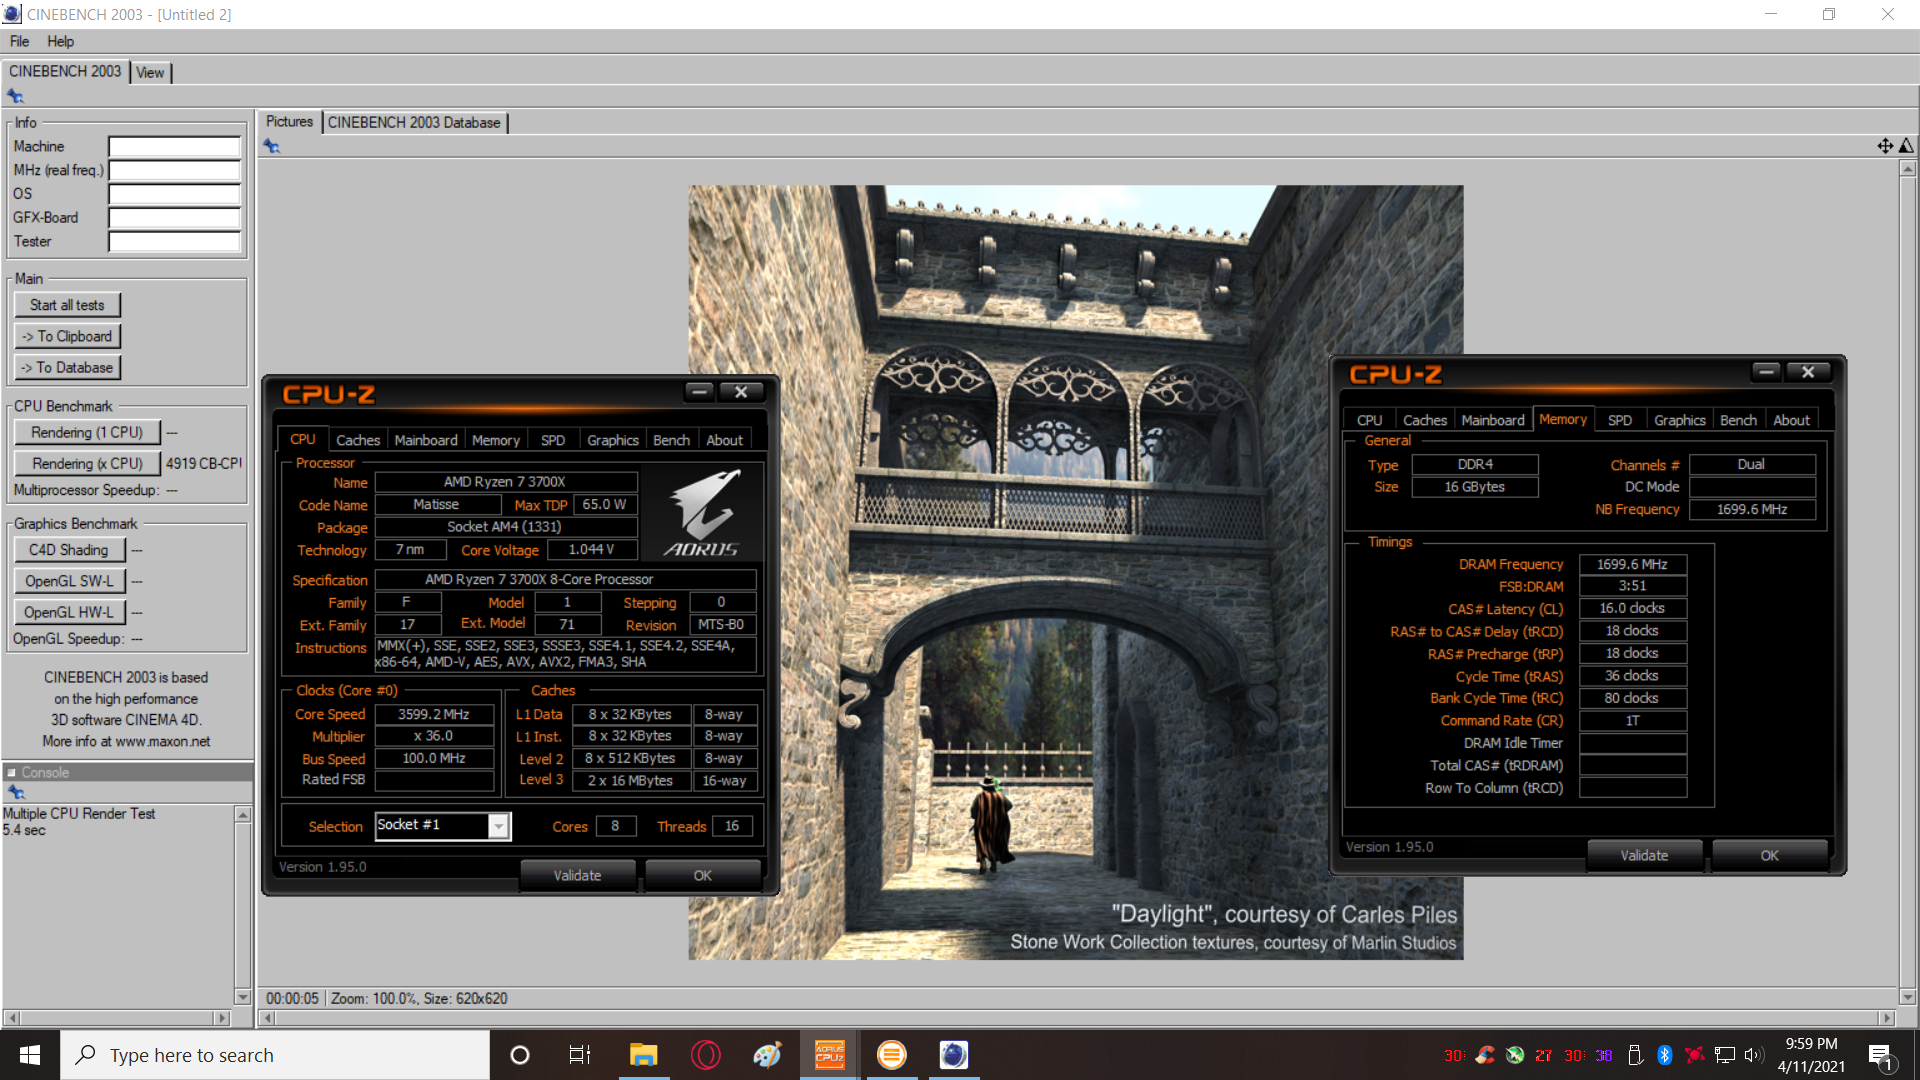This screenshot has height=1080, width=1920.
Task: Click the AORUS logo in CPU-Z
Action: click(x=702, y=513)
